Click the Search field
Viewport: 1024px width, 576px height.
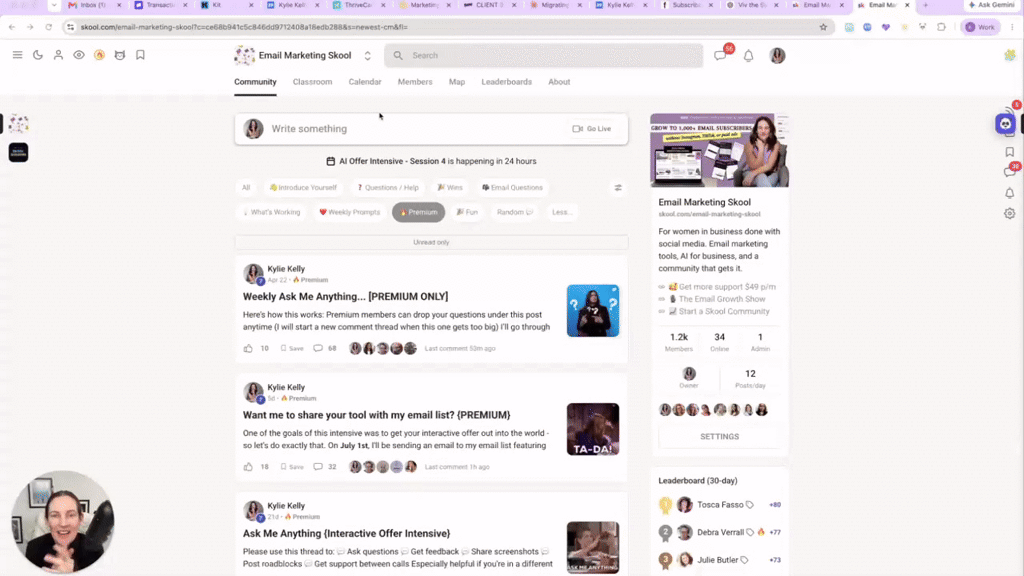[x=543, y=56]
